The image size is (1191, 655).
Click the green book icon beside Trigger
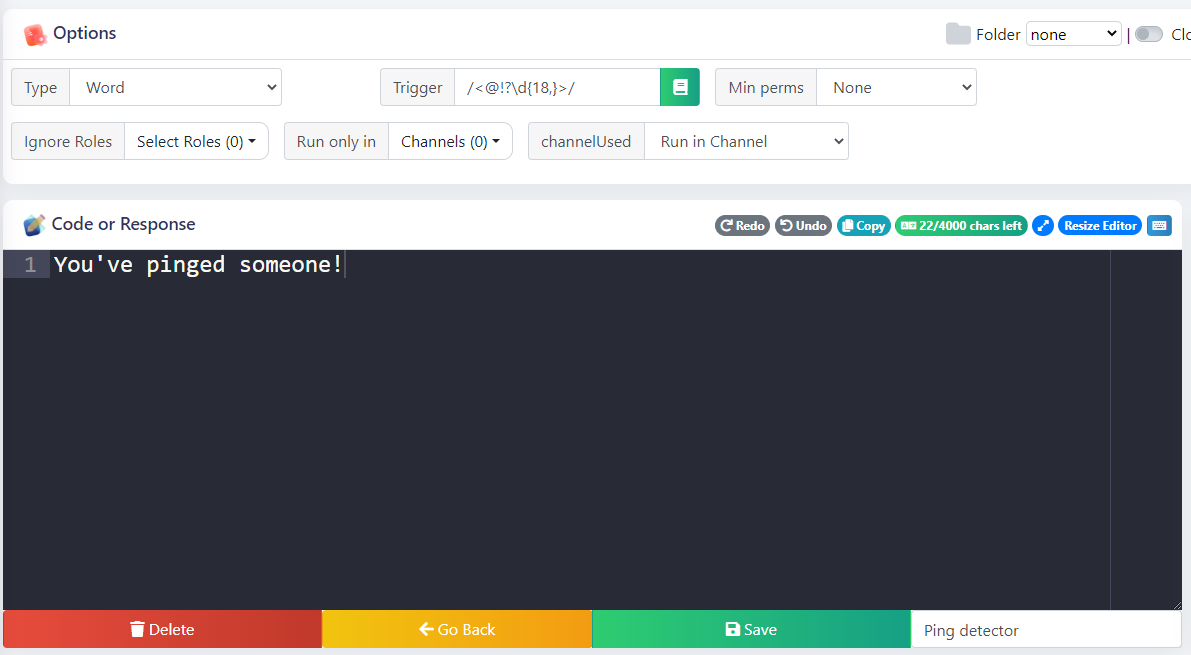[680, 87]
